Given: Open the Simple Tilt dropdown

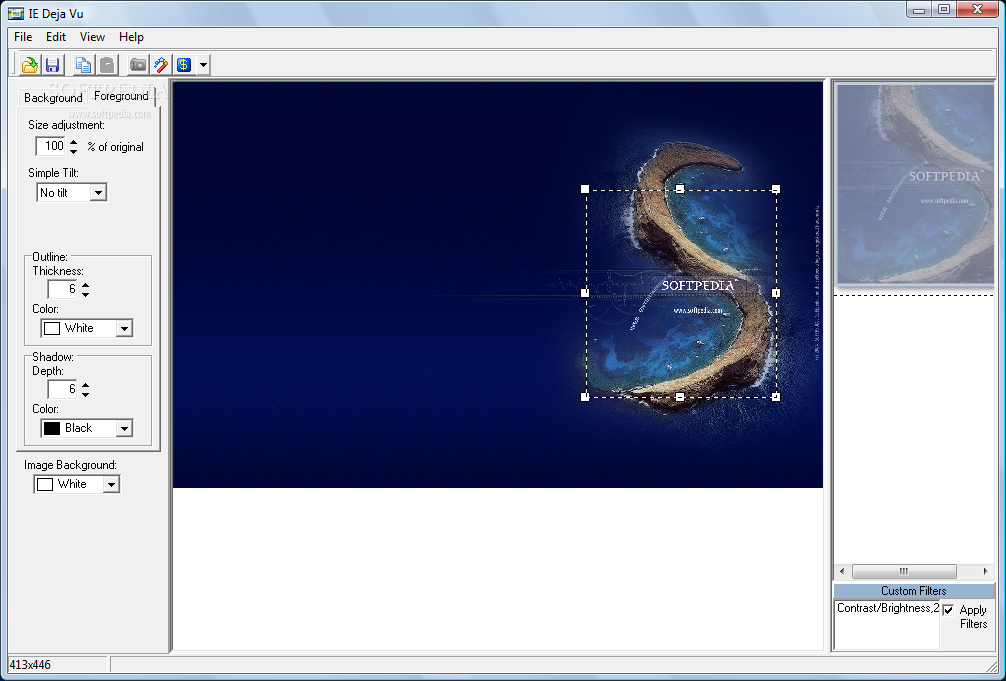Looking at the screenshot, I should [x=98, y=193].
